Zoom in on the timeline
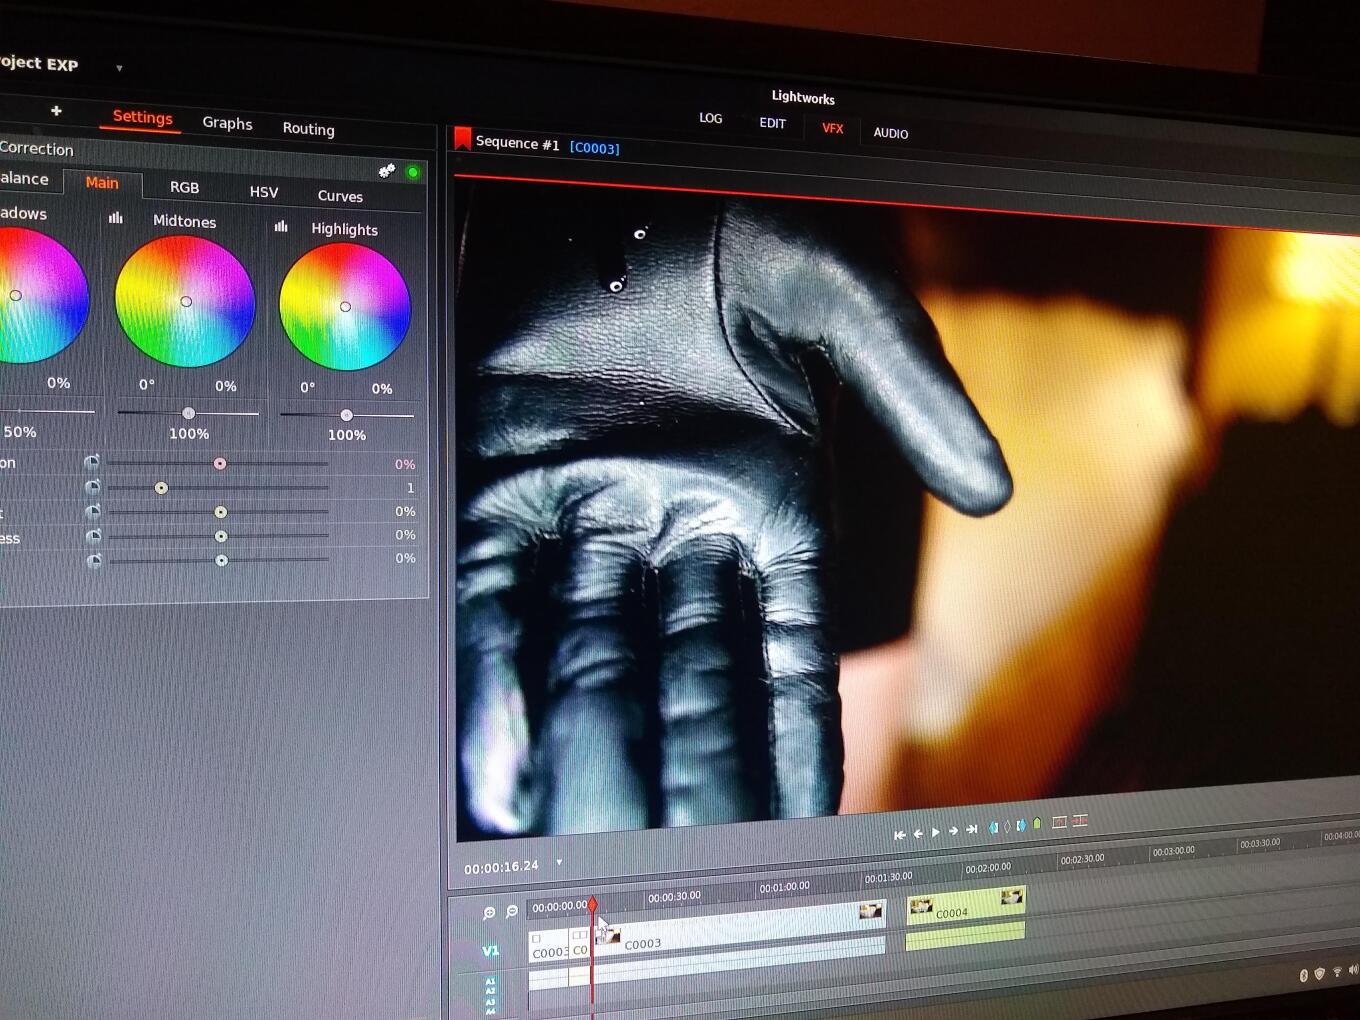Image resolution: width=1360 pixels, height=1020 pixels. tap(489, 912)
